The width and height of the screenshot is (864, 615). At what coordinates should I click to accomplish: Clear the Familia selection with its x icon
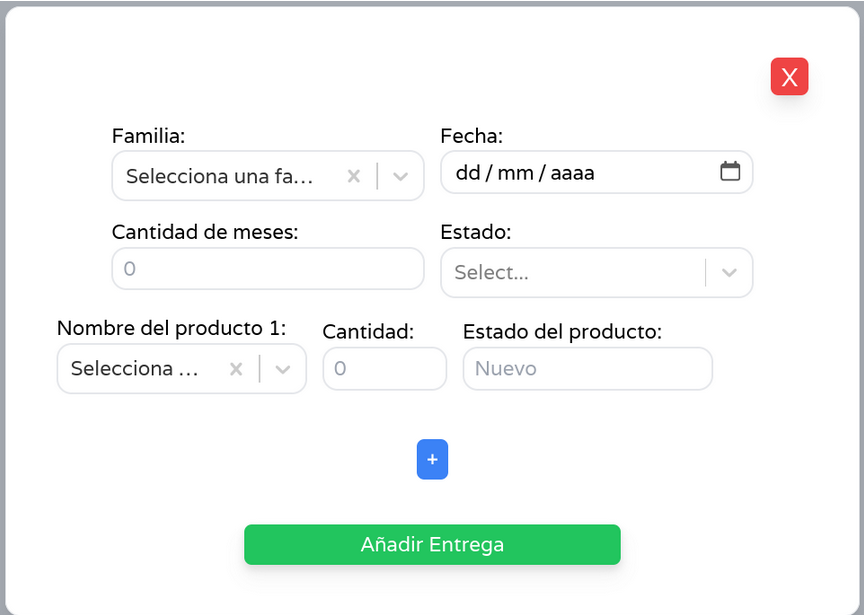click(353, 176)
